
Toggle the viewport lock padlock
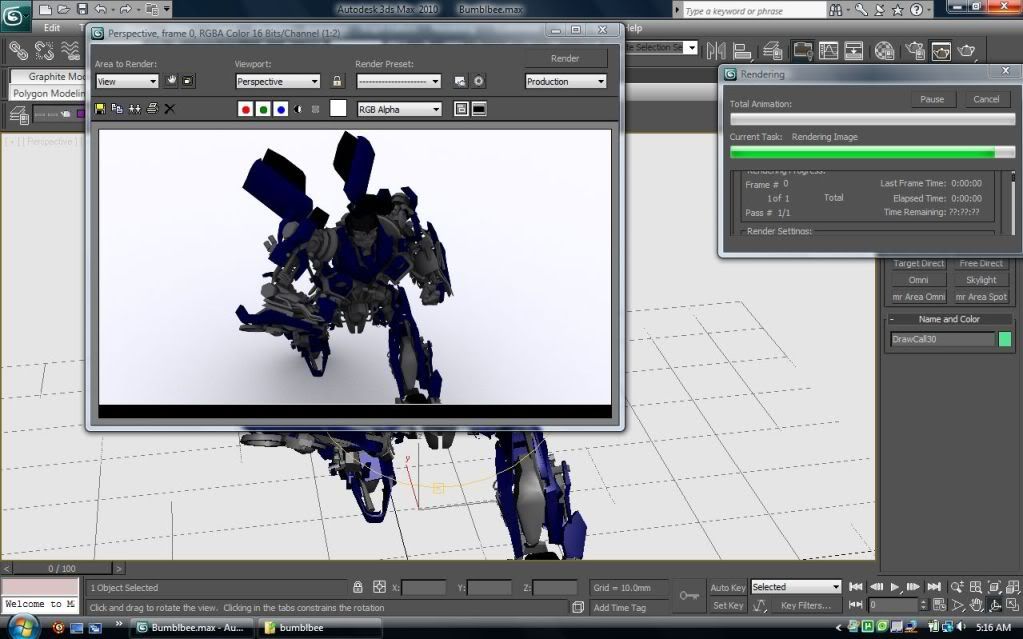[x=338, y=82]
